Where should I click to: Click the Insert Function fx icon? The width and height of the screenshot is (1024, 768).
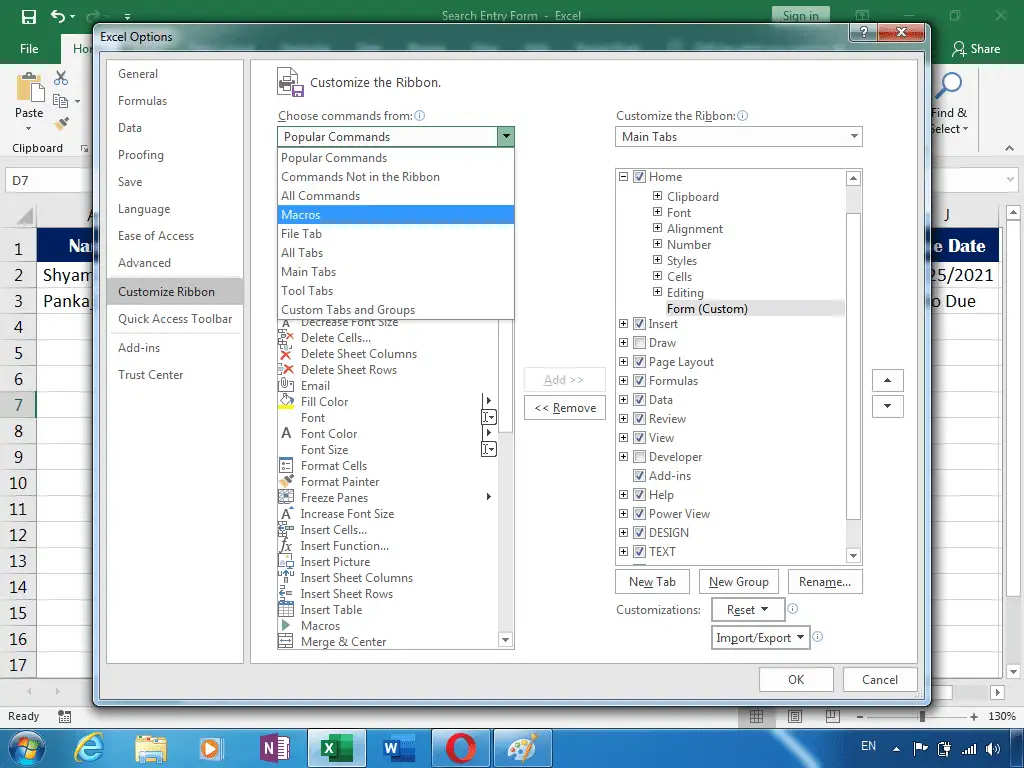(285, 545)
